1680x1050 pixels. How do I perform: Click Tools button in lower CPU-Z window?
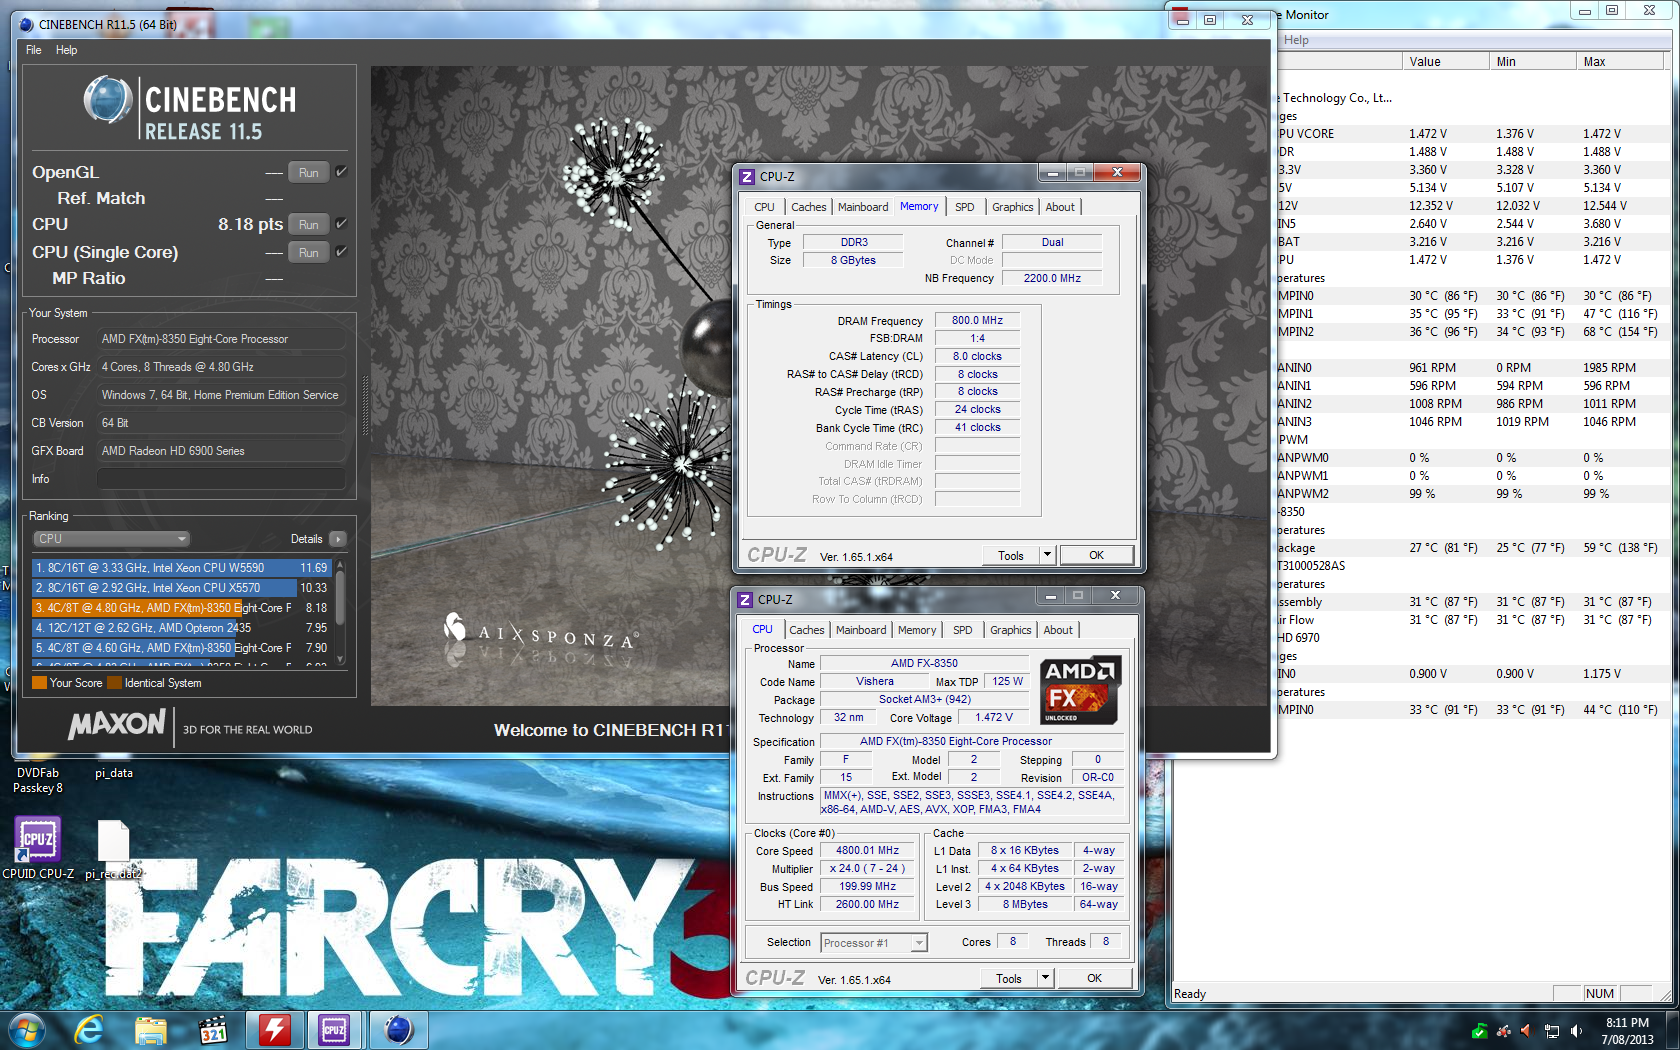[x=1008, y=978]
